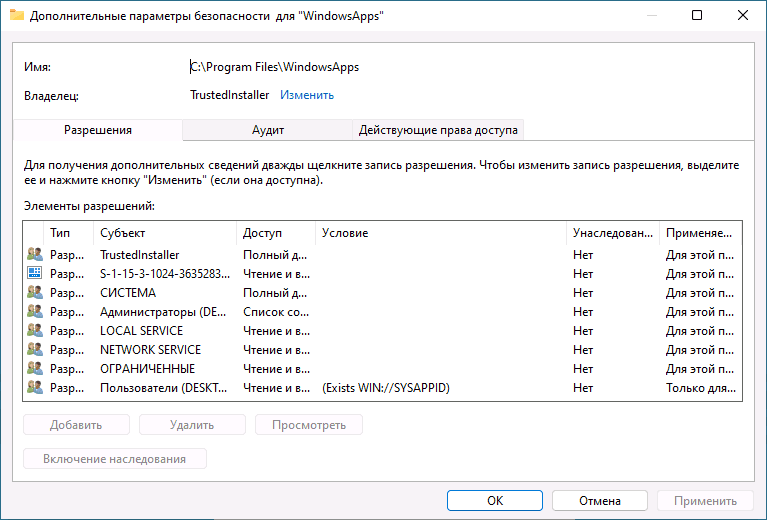Select the LOCAL SERVICE subject entry
The width and height of the screenshot is (767, 520).
(141, 331)
